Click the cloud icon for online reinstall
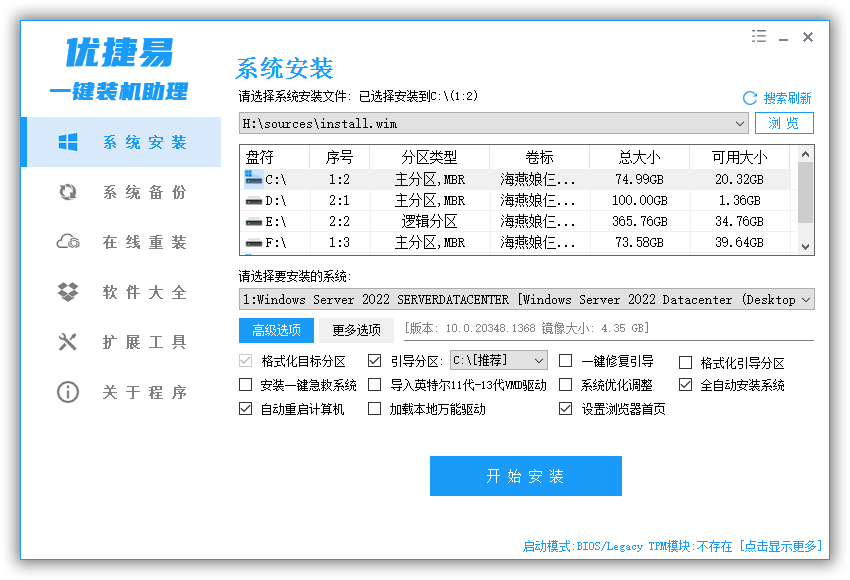The image size is (850, 580). pyautogui.click(x=68, y=242)
